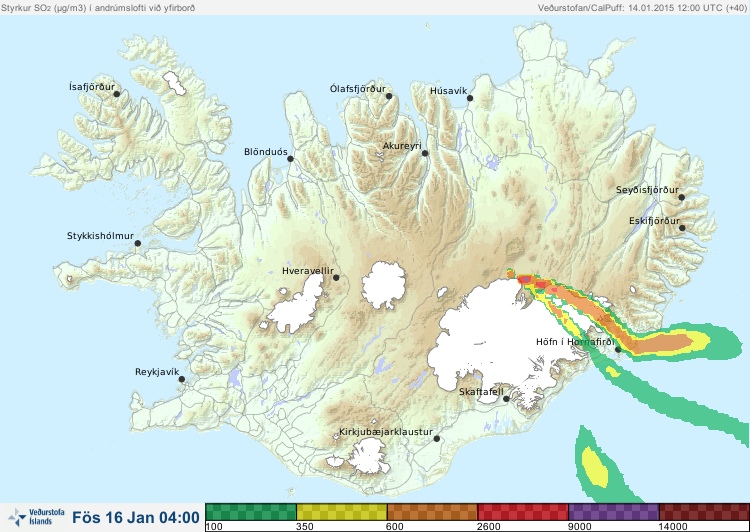
Task: Click the 600 legend value label
Action: (x=395, y=527)
